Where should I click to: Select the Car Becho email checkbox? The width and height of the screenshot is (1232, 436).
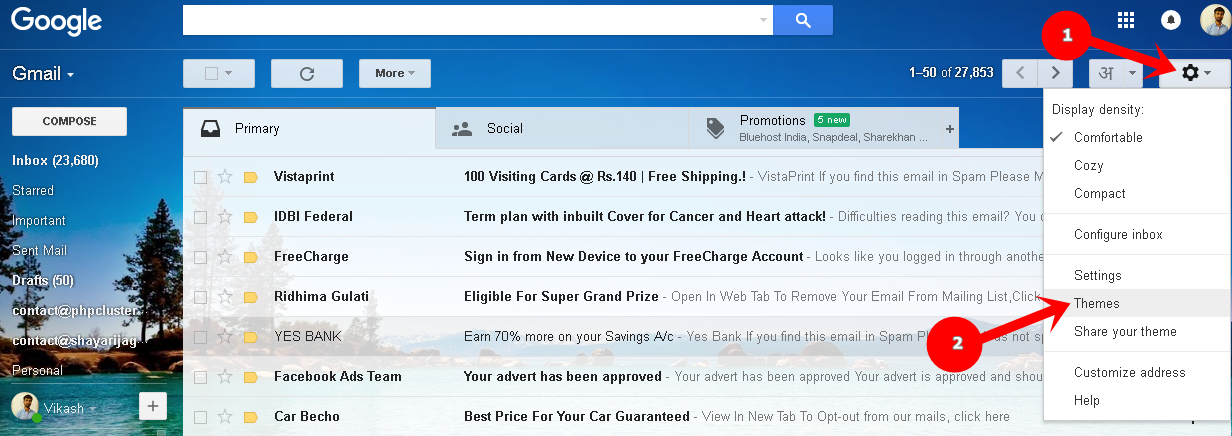(200, 417)
